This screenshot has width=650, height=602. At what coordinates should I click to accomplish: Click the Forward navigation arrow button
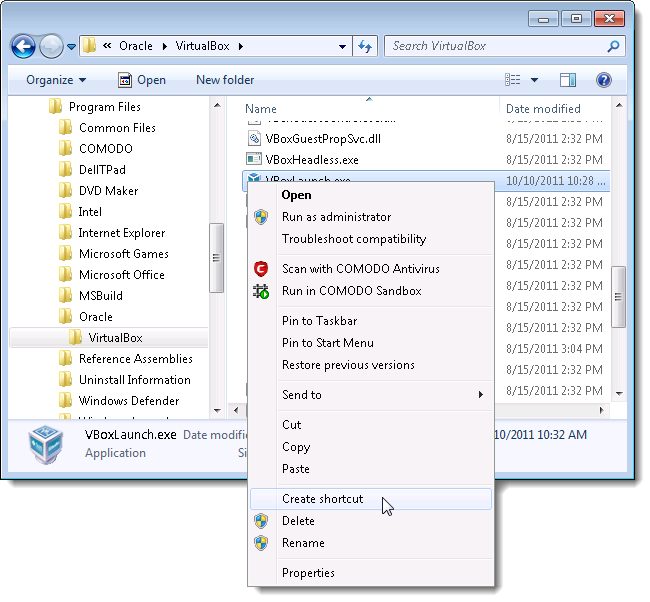tap(51, 46)
